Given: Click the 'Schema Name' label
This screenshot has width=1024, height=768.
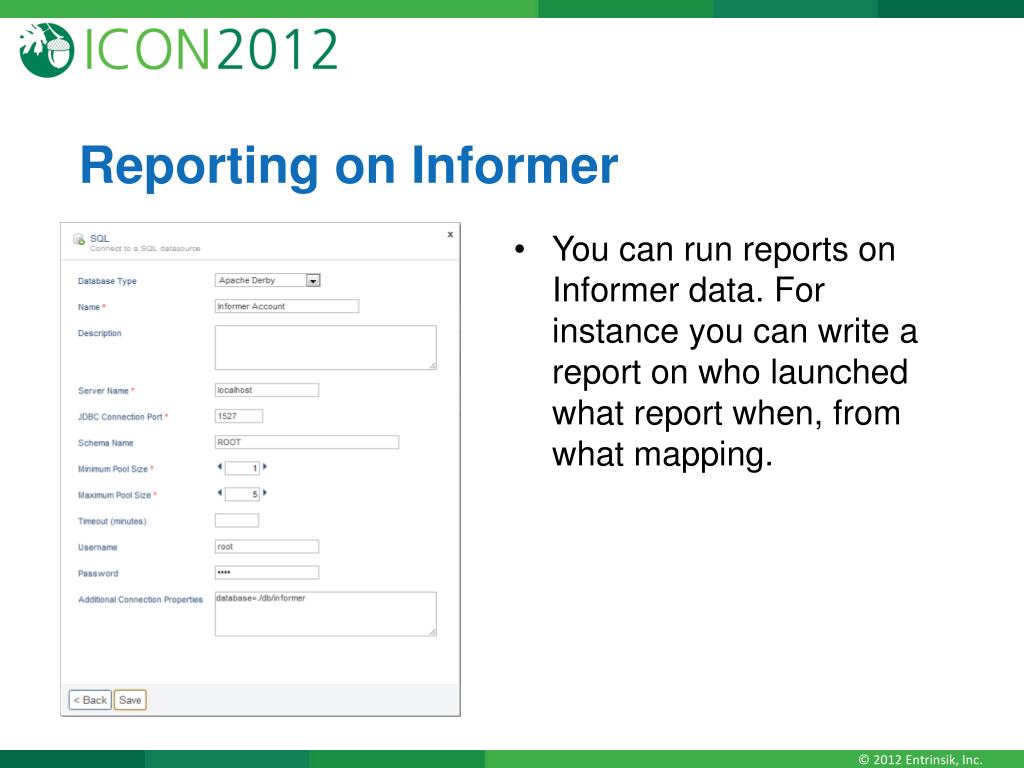Looking at the screenshot, I should click(x=106, y=443).
